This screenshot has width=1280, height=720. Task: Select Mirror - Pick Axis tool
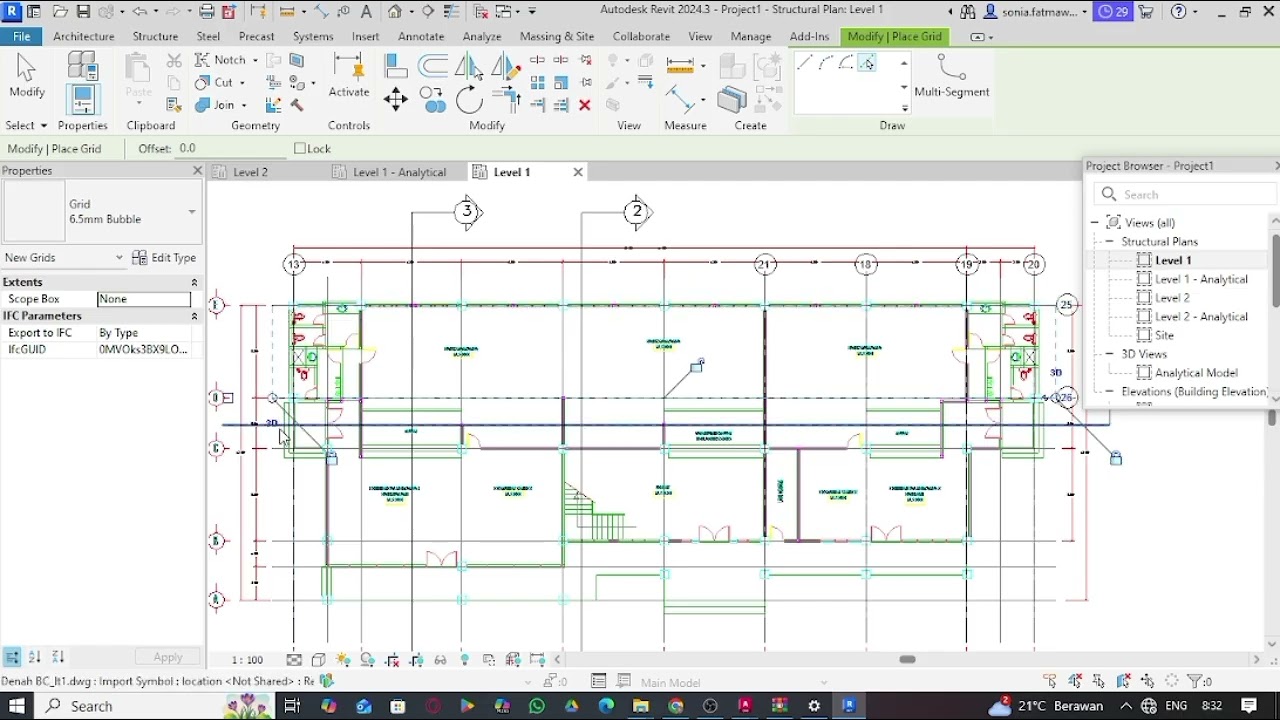467,66
